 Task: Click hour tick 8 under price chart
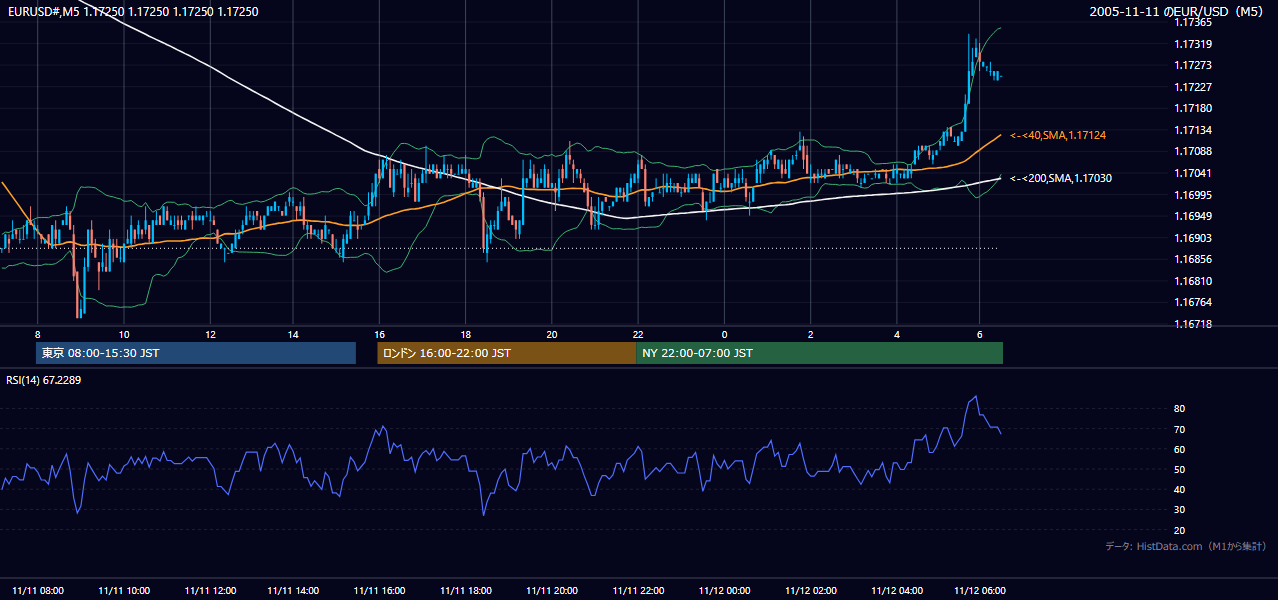pyautogui.click(x=37, y=334)
